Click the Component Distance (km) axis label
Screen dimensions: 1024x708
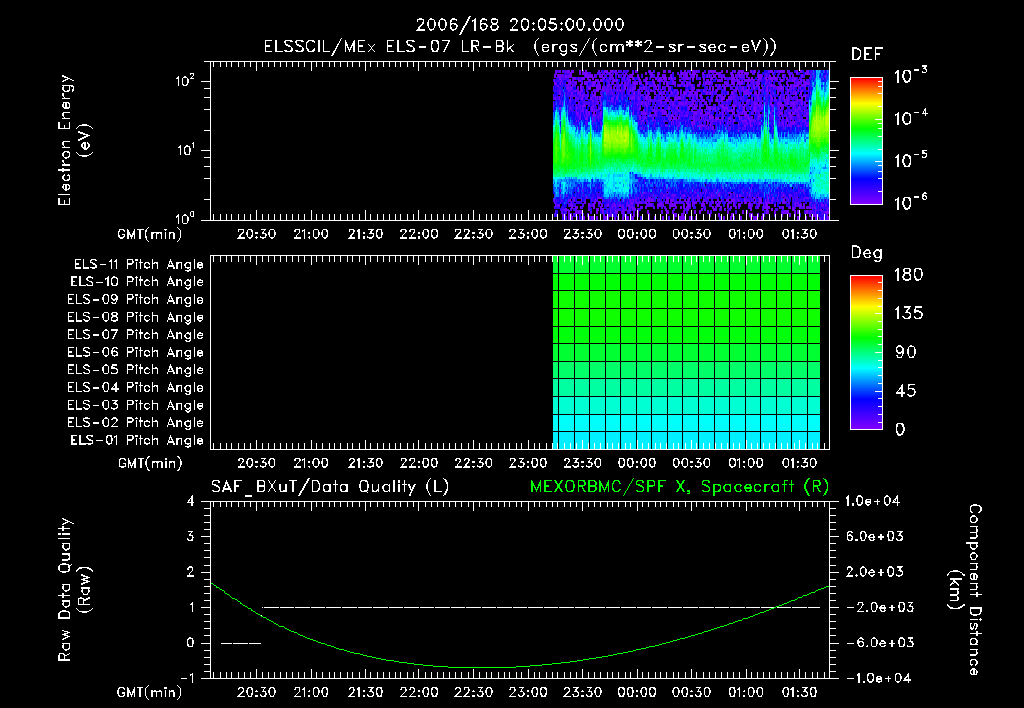pyautogui.click(x=965, y=590)
